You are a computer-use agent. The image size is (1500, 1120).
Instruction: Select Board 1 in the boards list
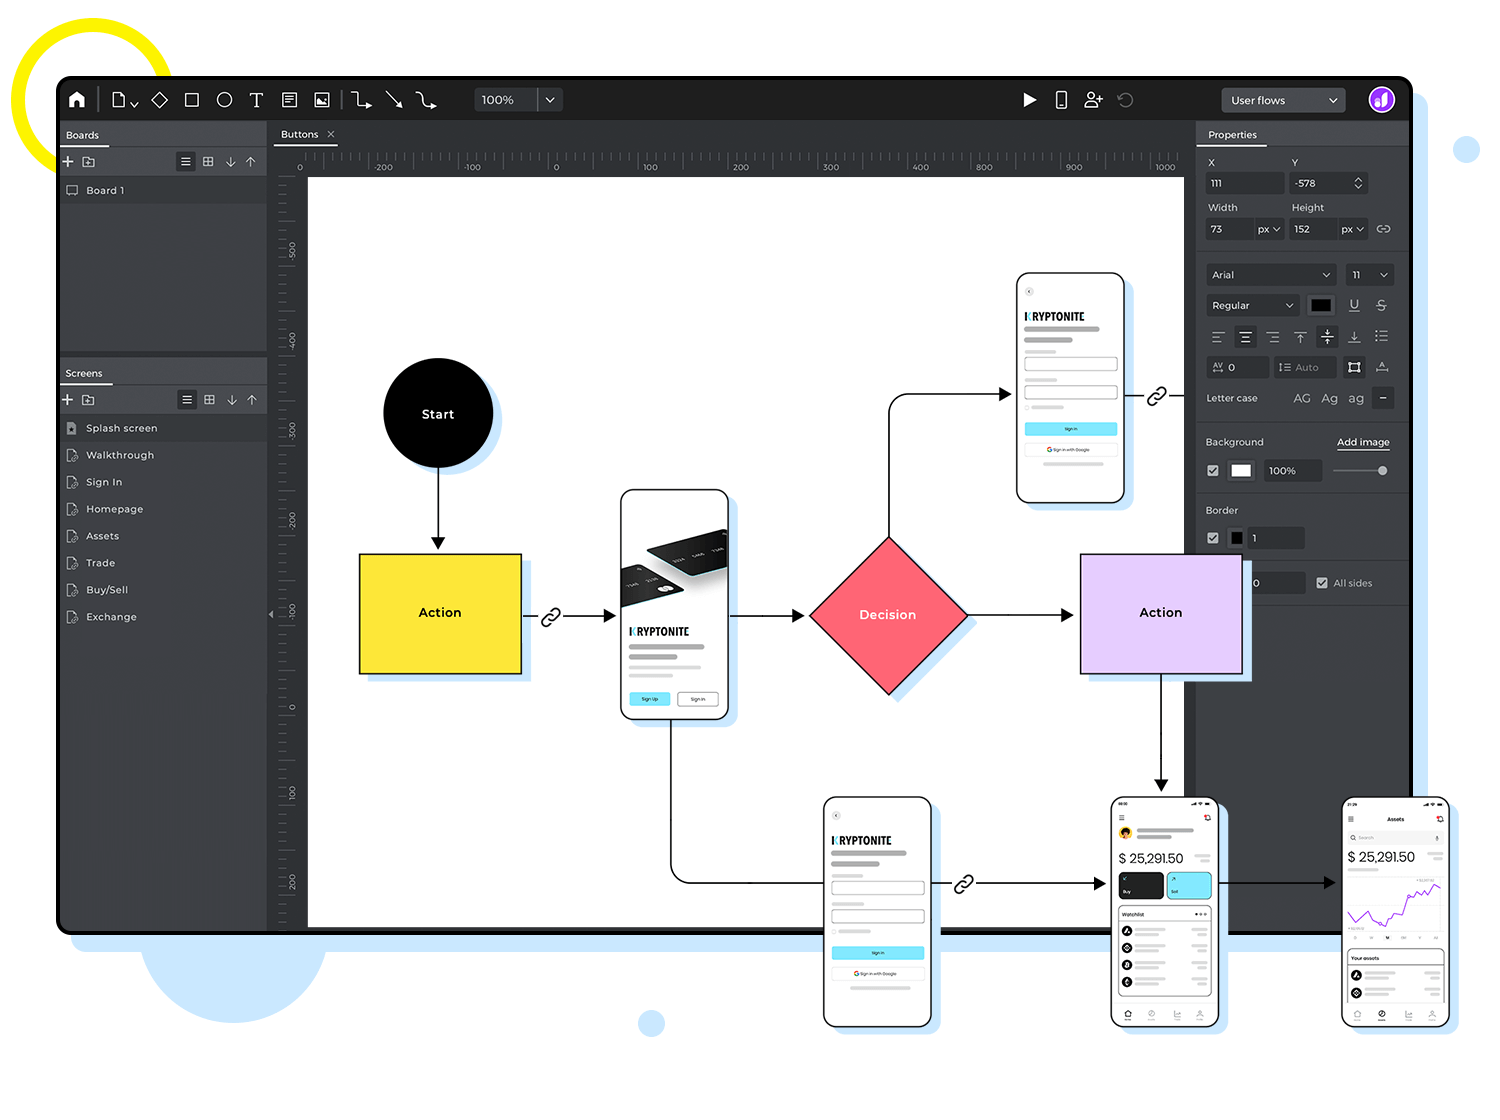pyautogui.click(x=163, y=190)
